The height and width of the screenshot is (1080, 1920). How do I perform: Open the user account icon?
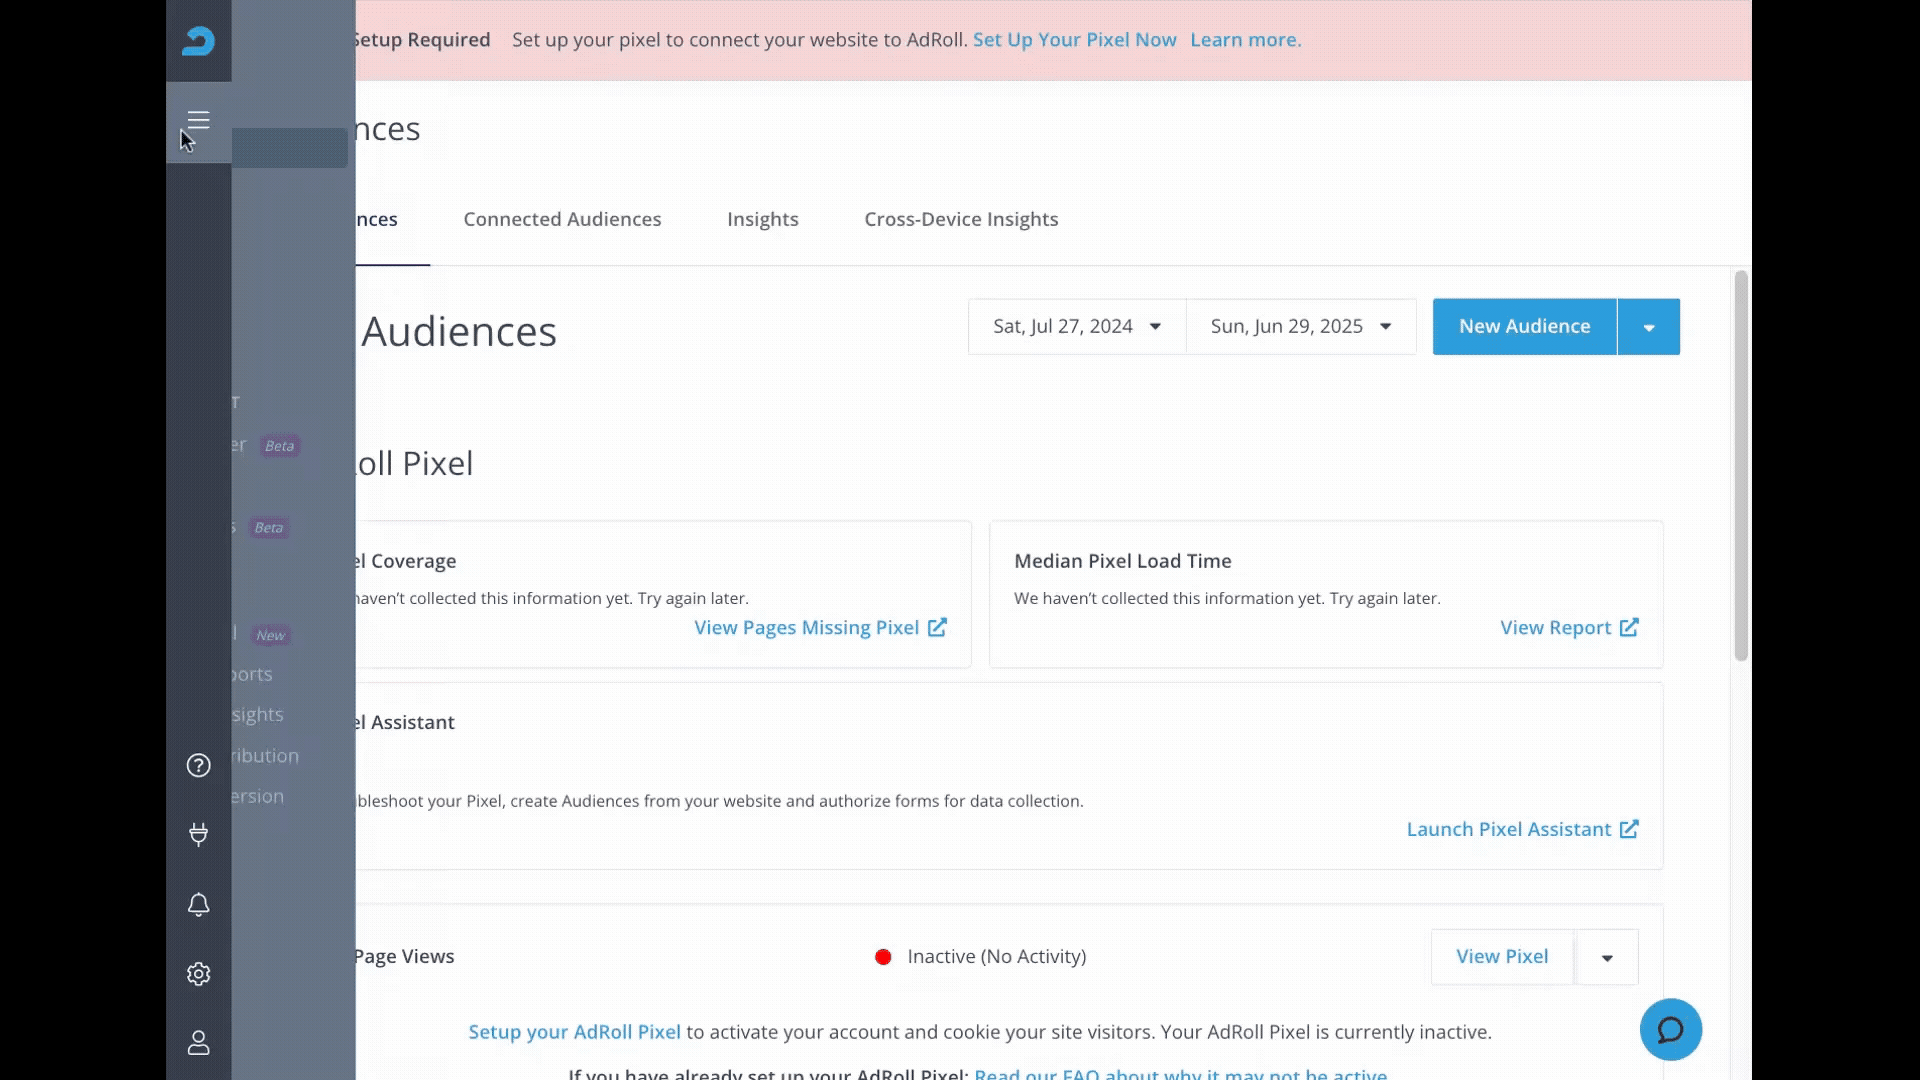coord(198,1043)
